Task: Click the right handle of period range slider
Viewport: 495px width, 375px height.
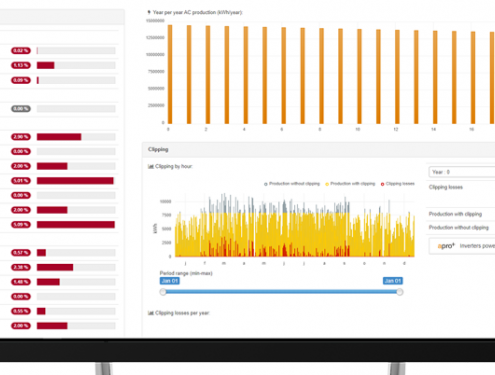Action: [400, 292]
